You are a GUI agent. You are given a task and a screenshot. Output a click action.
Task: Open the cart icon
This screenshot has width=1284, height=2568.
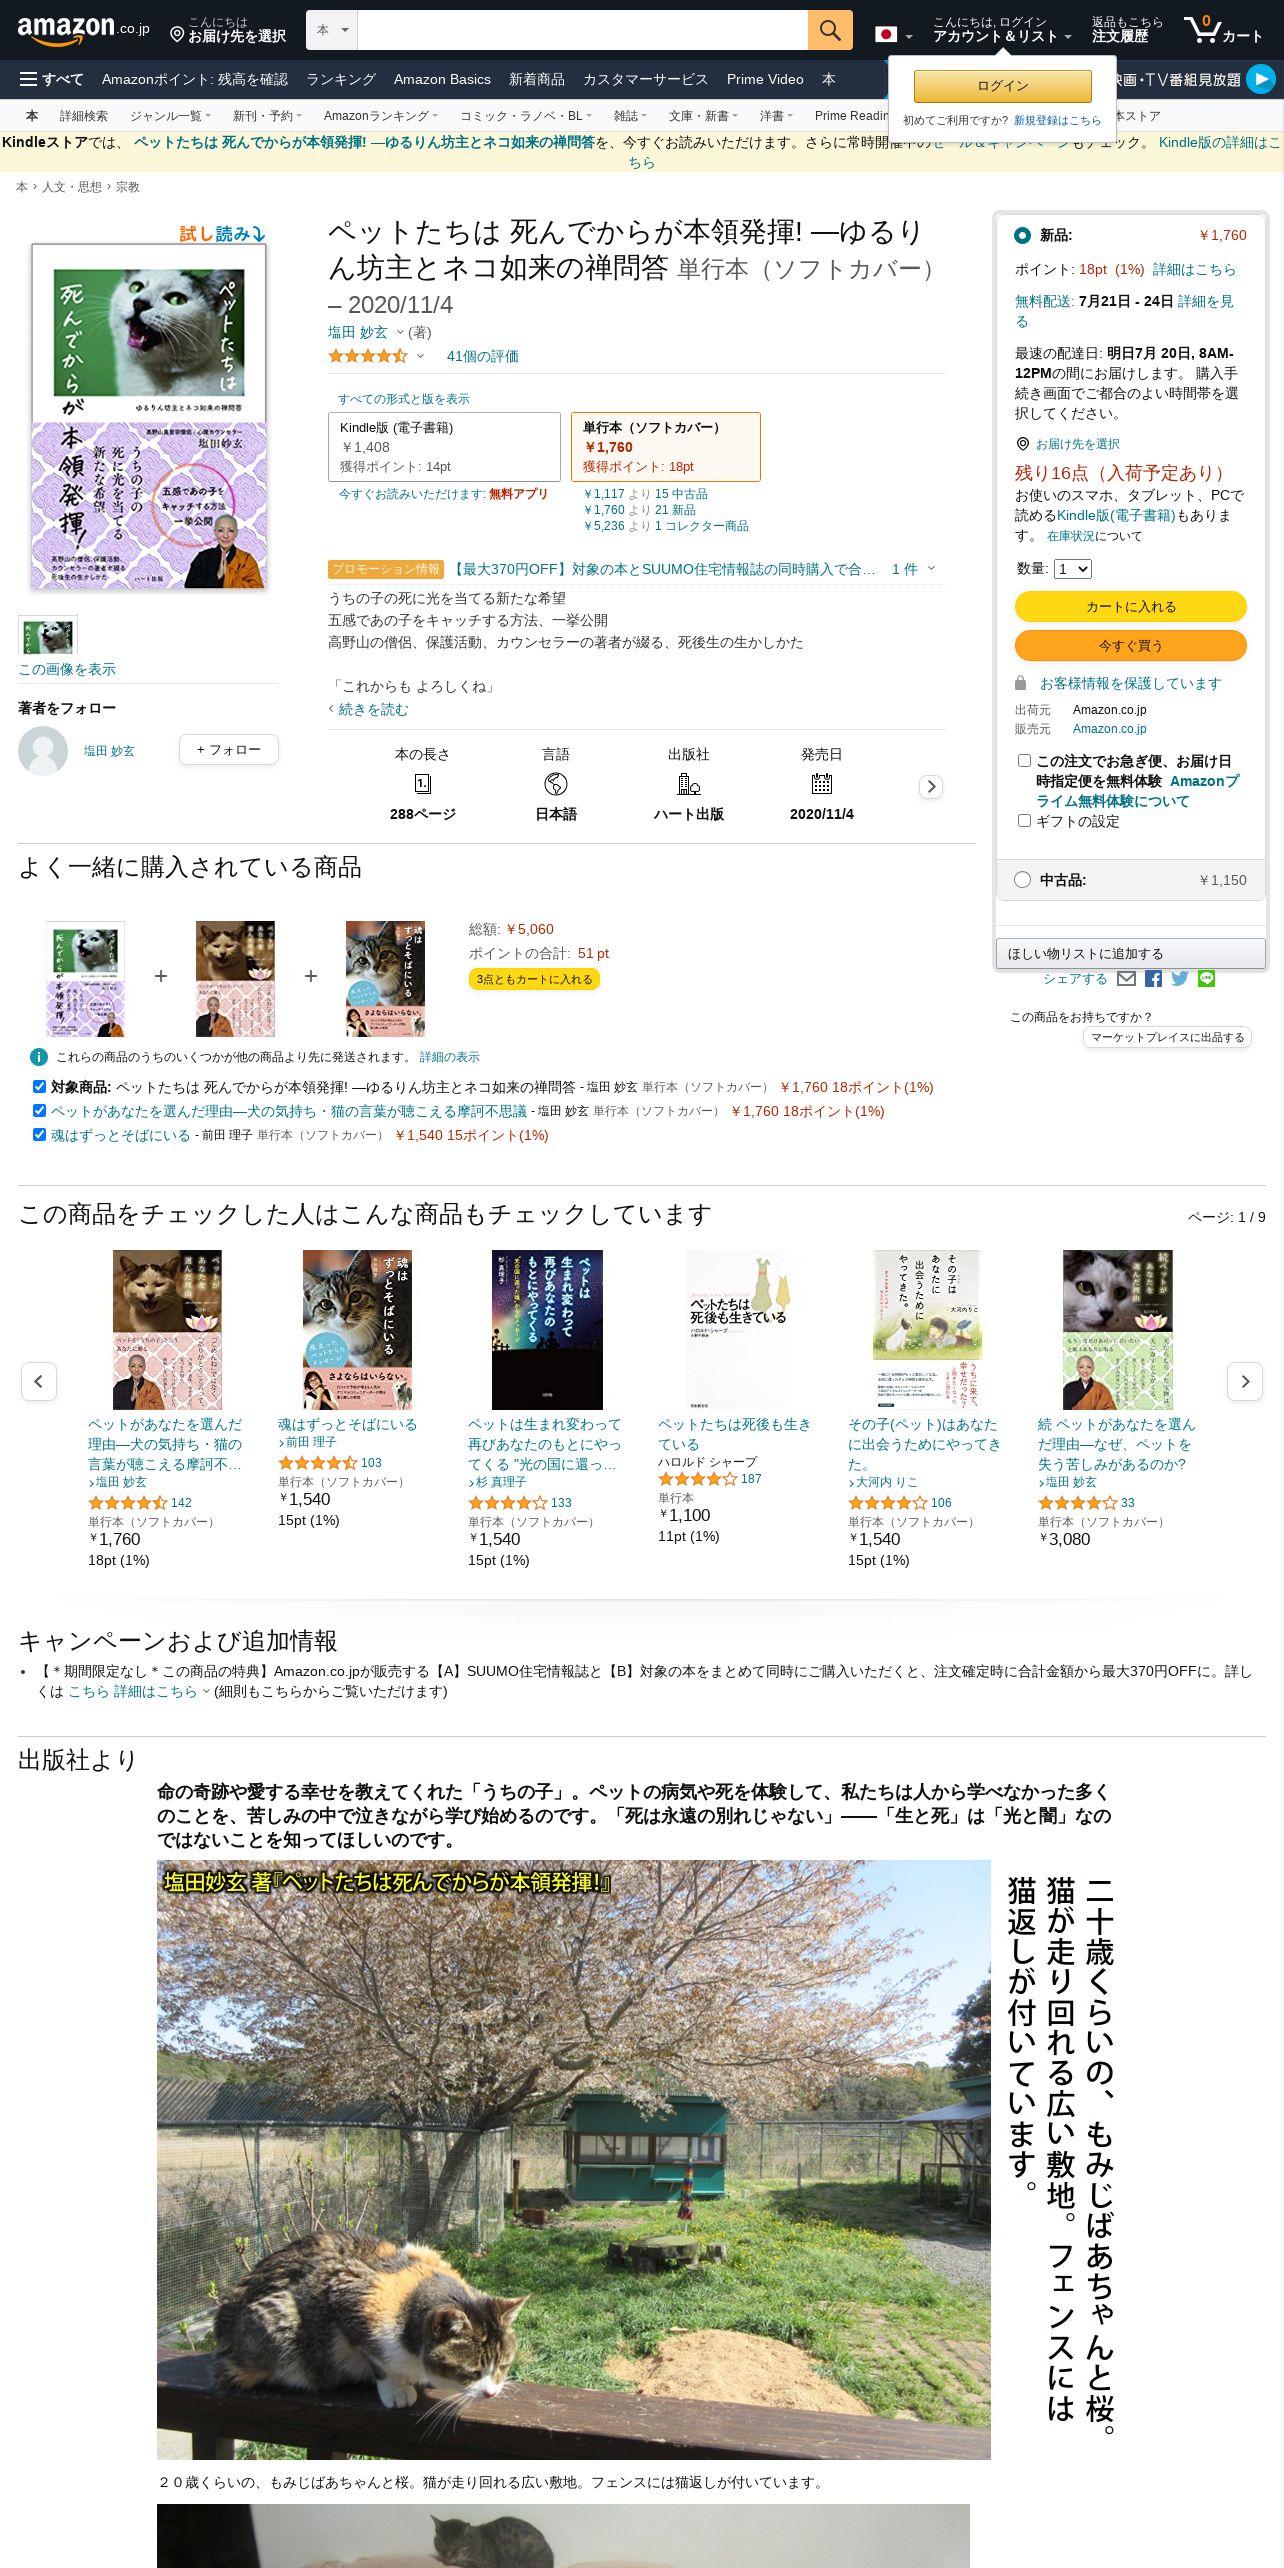[1222, 30]
